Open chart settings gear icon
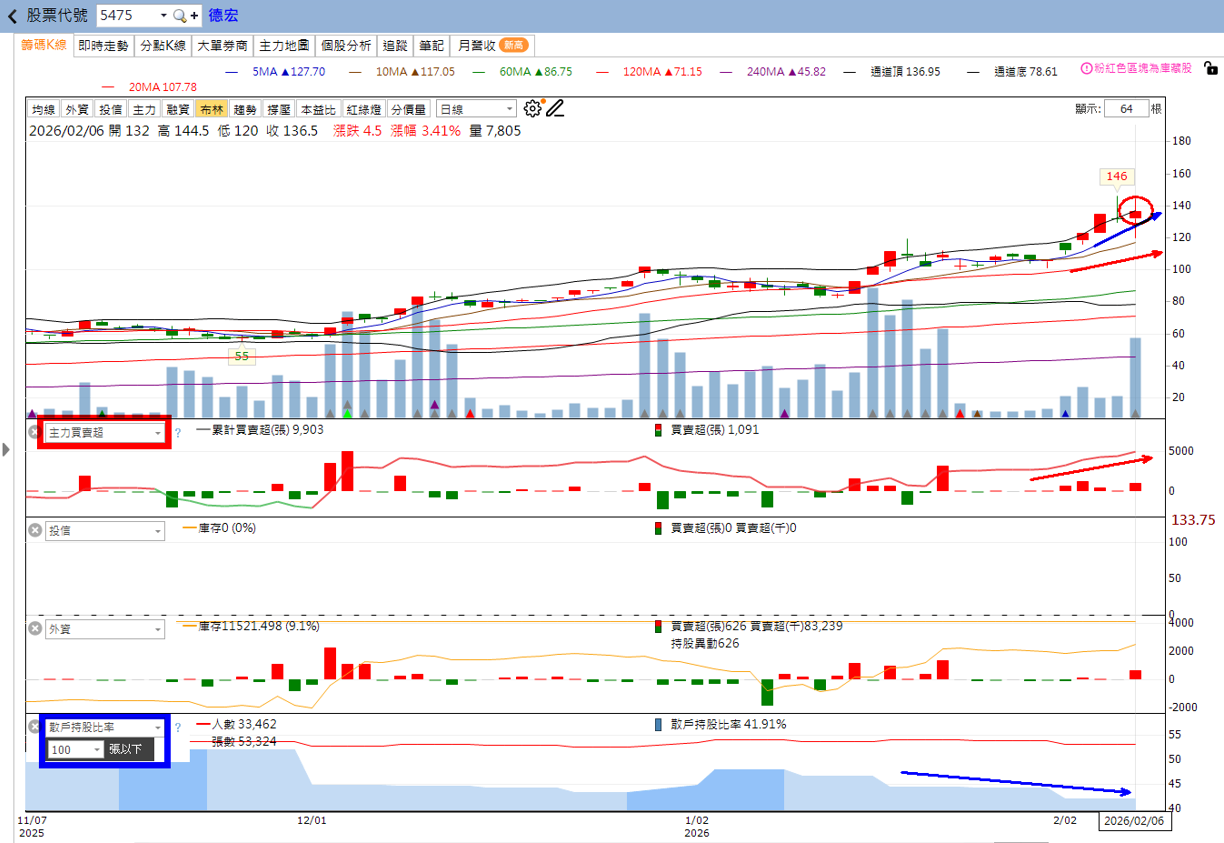Viewport: 1224px width, 843px height. click(x=533, y=108)
